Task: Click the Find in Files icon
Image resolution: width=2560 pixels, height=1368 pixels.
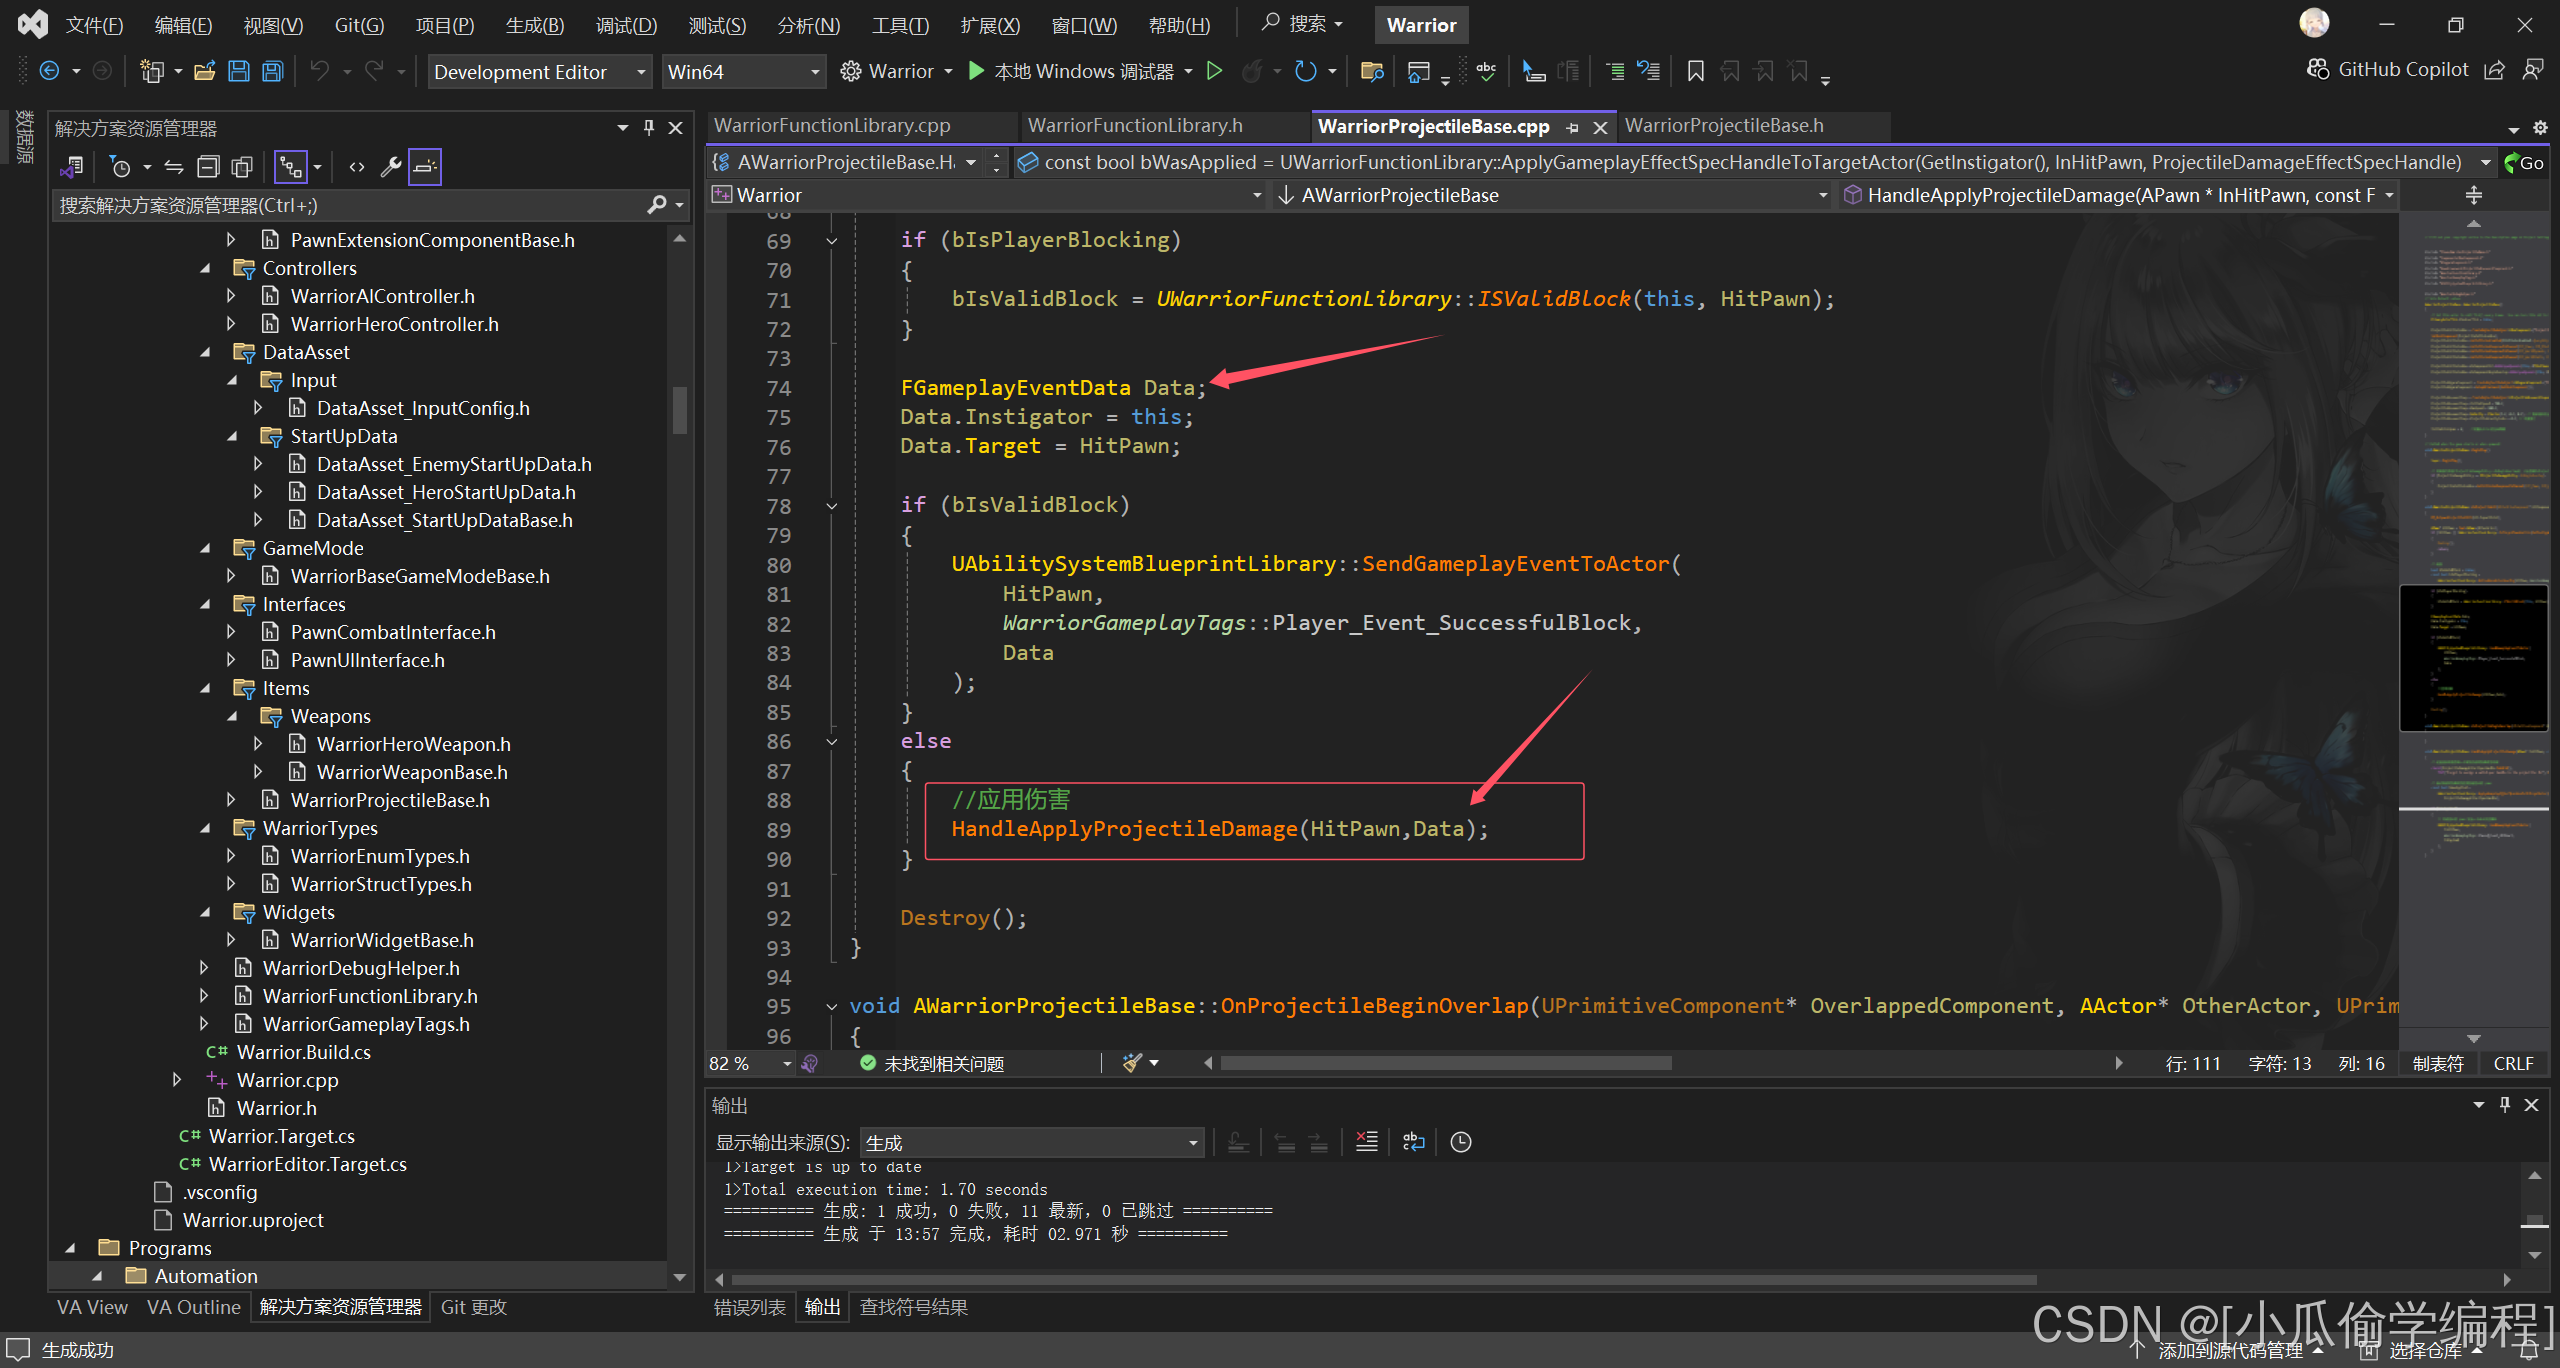Action: pyautogui.click(x=1371, y=71)
